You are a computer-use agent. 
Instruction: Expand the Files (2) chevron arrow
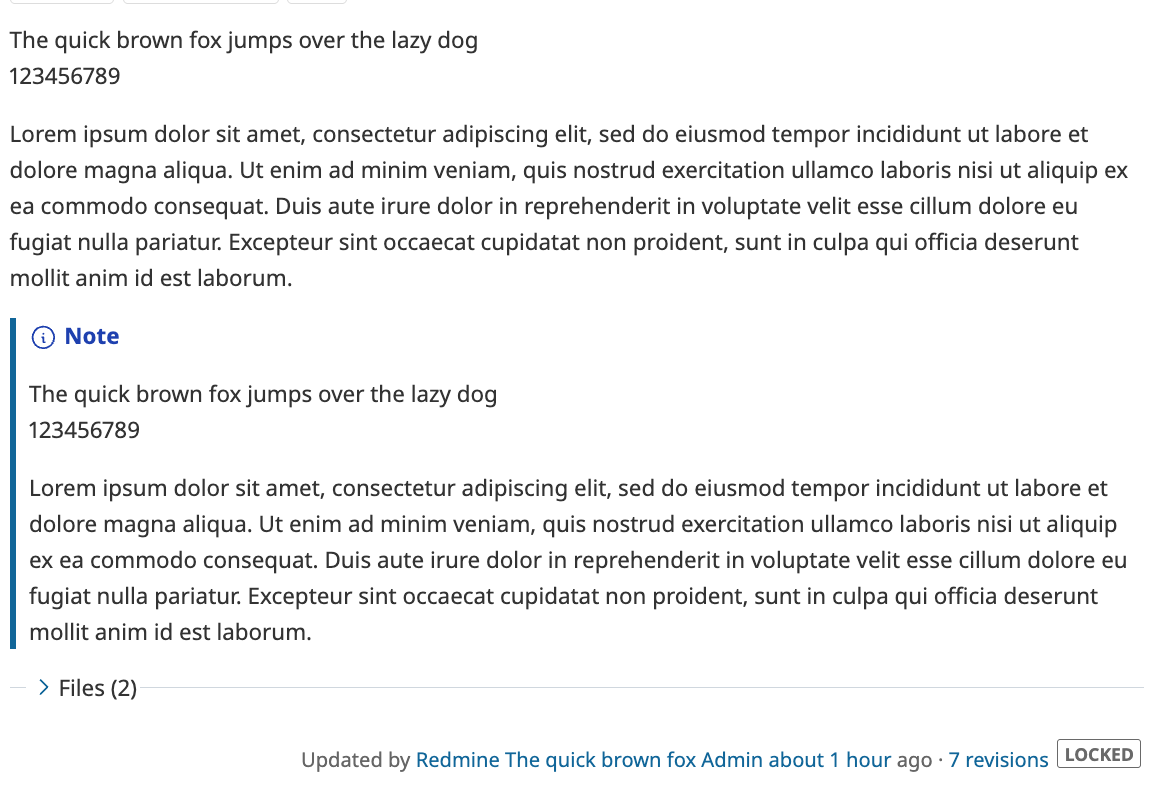pyautogui.click(x=43, y=688)
